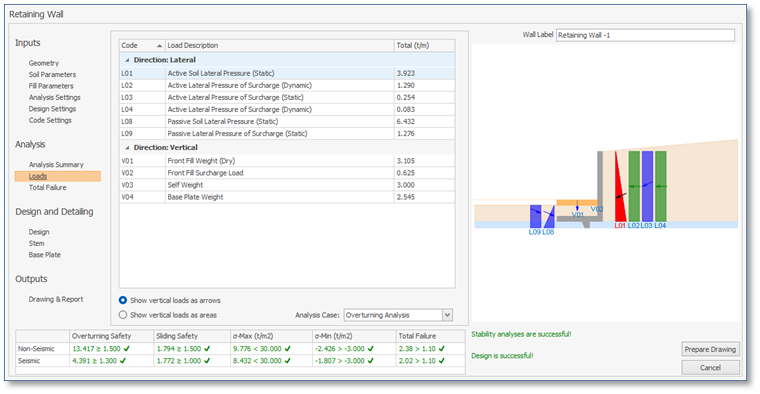Click the Cancel button
Image resolution: width=760 pixels, height=394 pixels.
tap(710, 368)
